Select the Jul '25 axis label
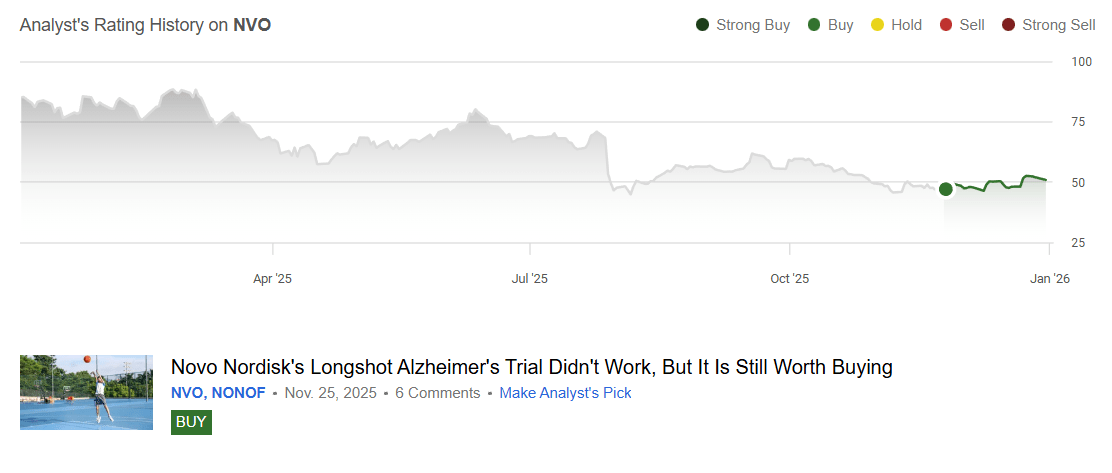Image resolution: width=1112 pixels, height=473 pixels. point(529,279)
